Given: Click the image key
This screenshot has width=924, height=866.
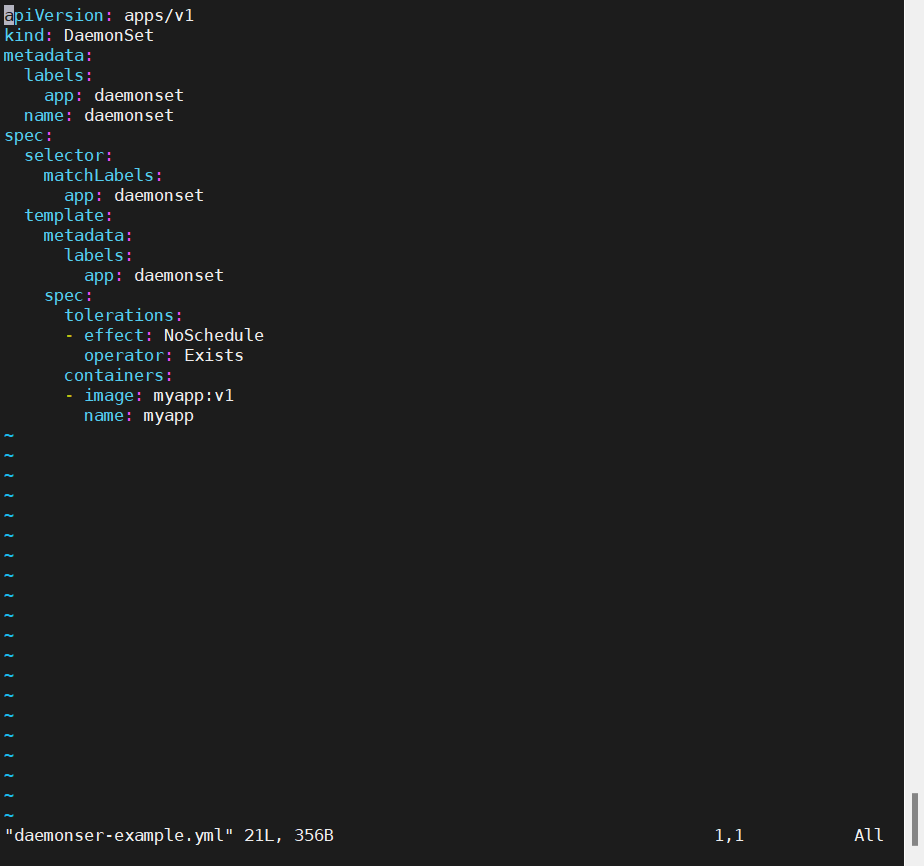Looking at the screenshot, I should pyautogui.click(x=109, y=396).
